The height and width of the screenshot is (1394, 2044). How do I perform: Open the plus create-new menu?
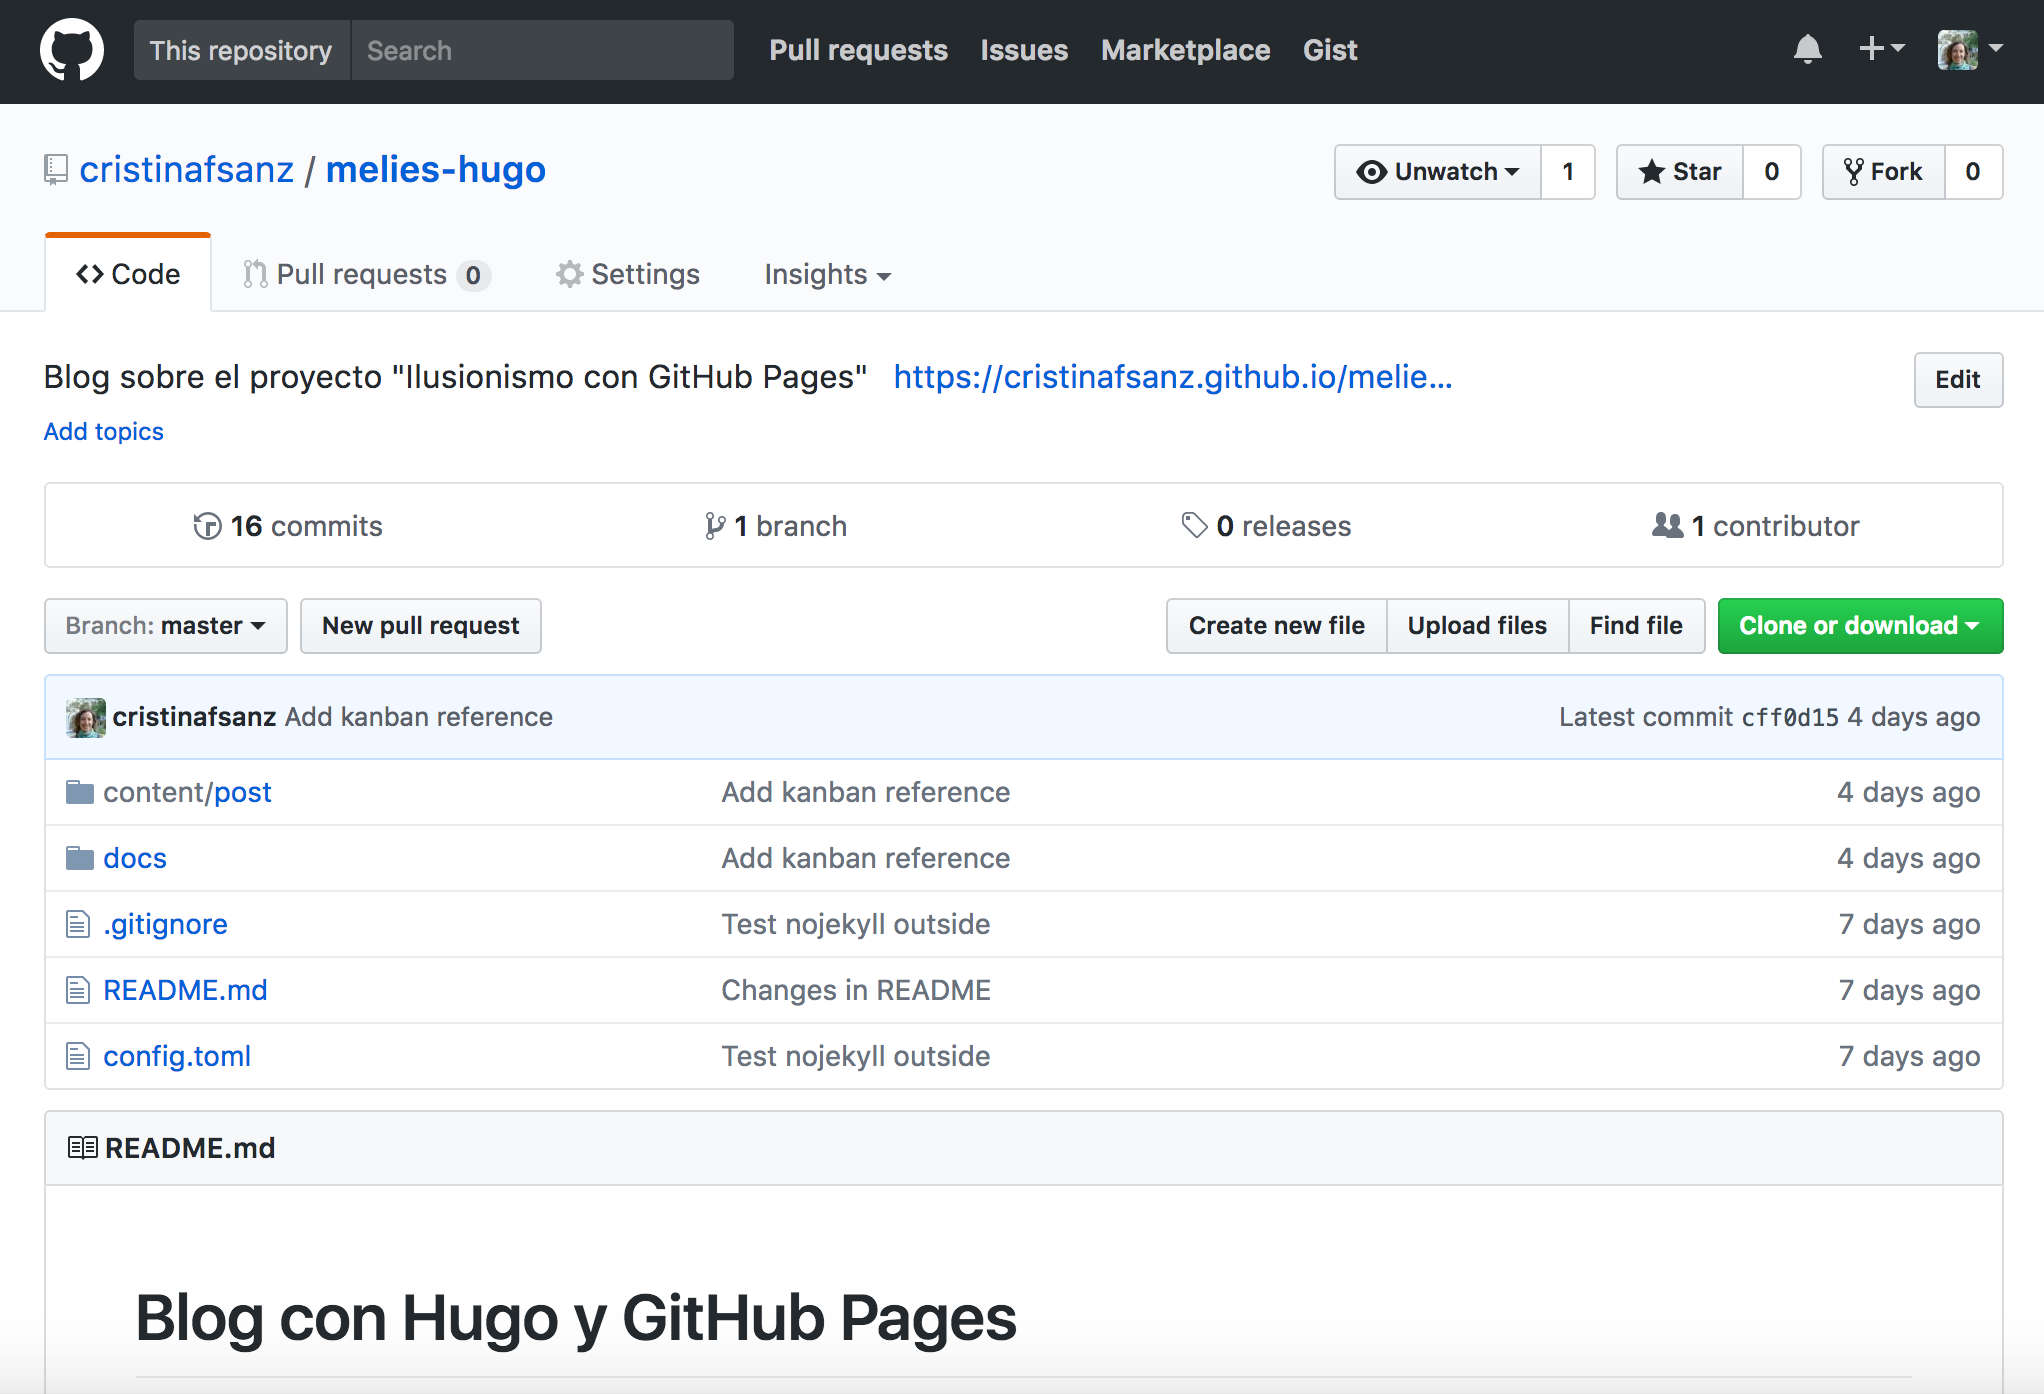pos(1881,48)
